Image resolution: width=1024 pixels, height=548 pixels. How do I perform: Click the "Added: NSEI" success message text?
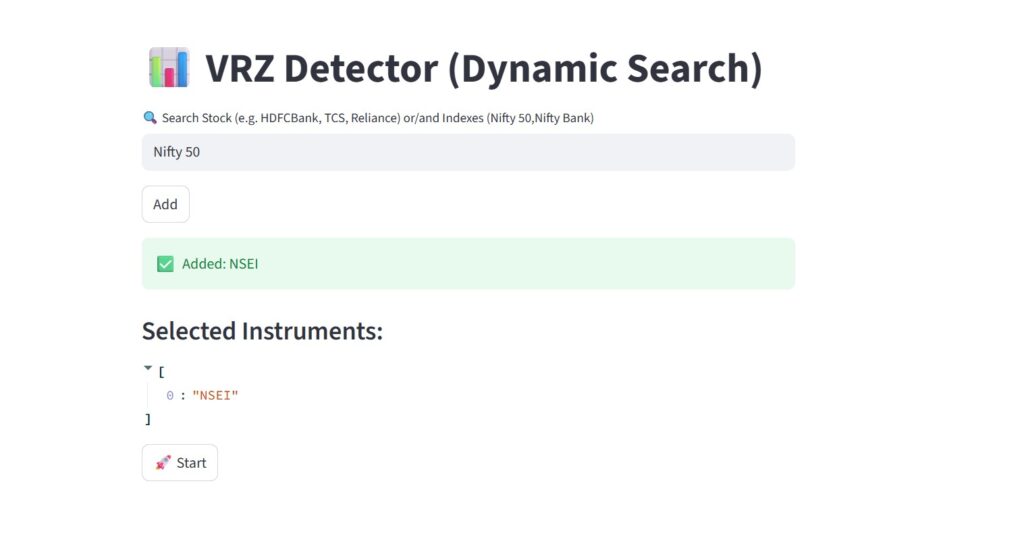click(x=220, y=264)
